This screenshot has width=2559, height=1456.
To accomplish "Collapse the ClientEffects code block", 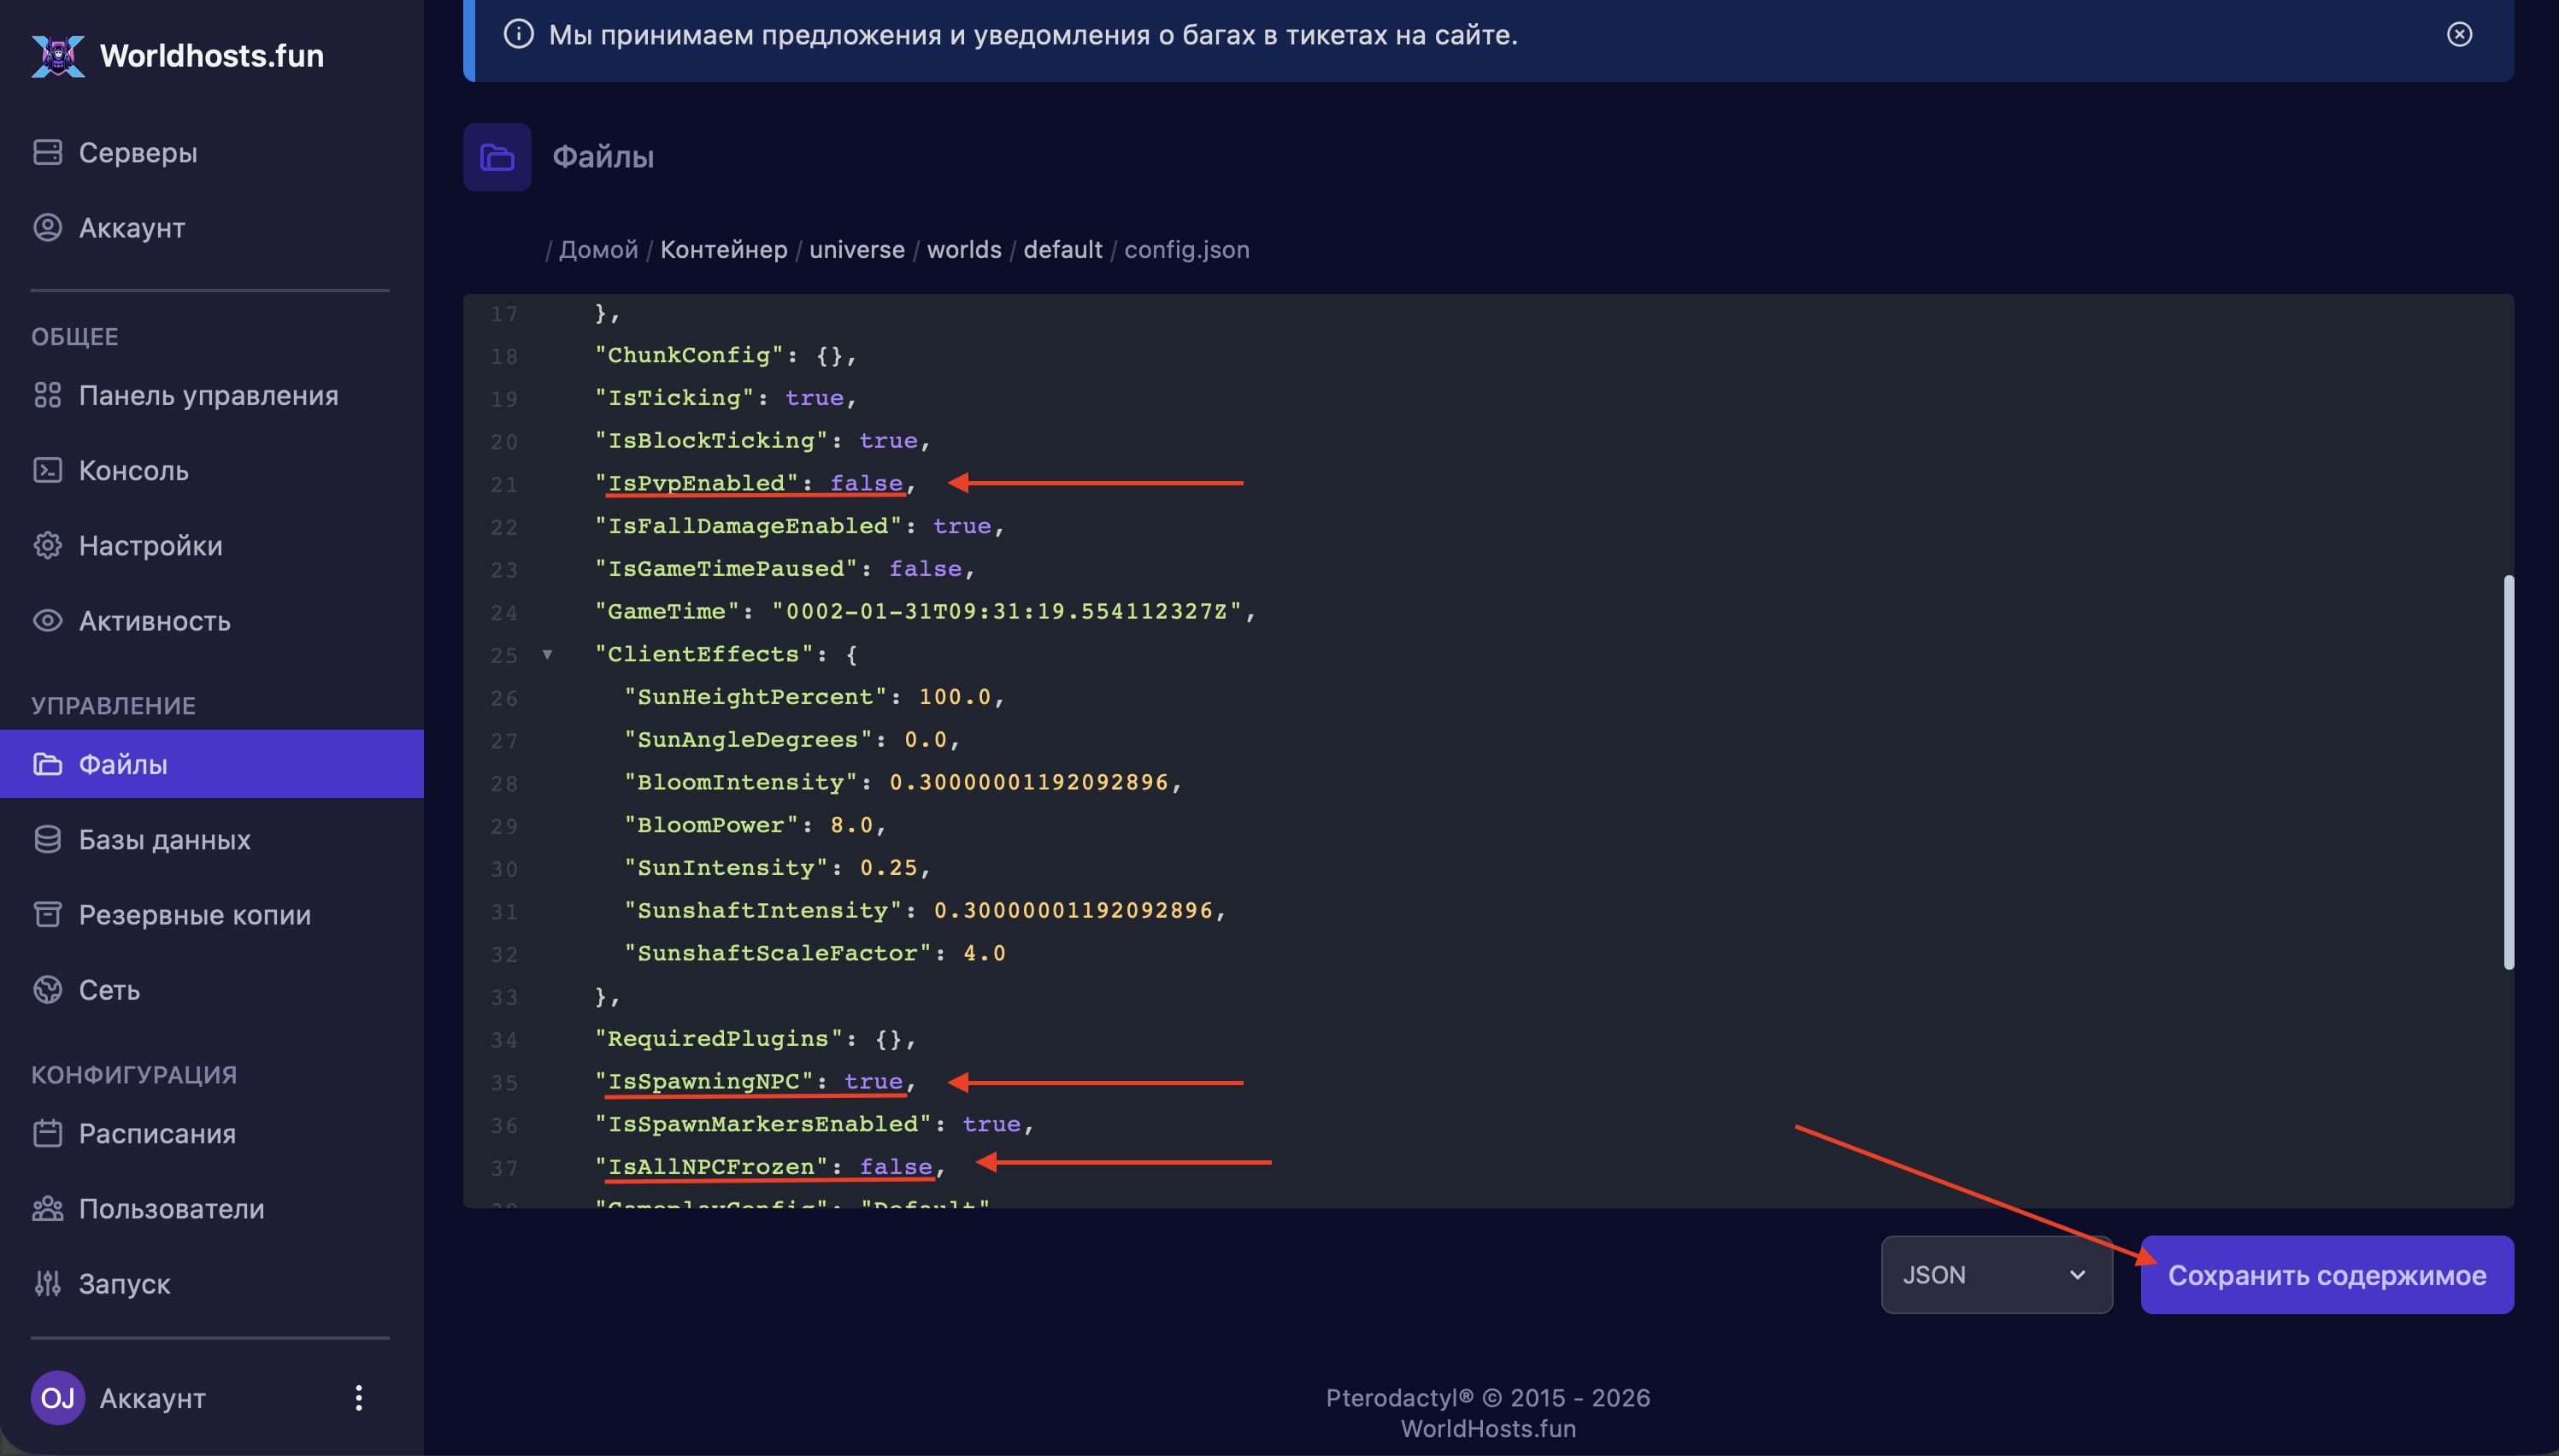I will coord(547,654).
